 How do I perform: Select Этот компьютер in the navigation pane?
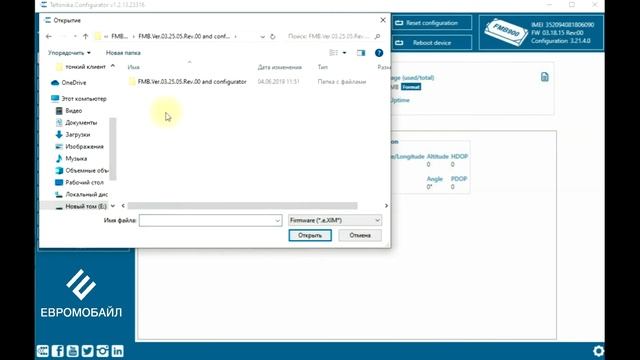point(79,98)
